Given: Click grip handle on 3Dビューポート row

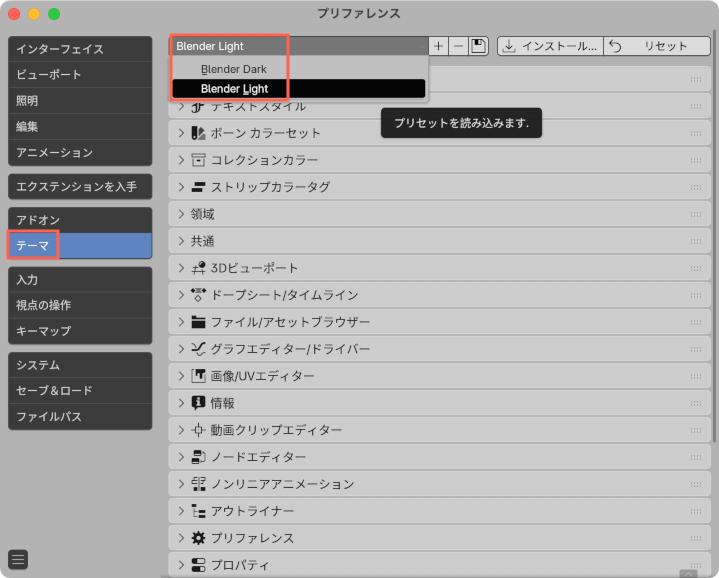Looking at the screenshot, I should click(696, 268).
